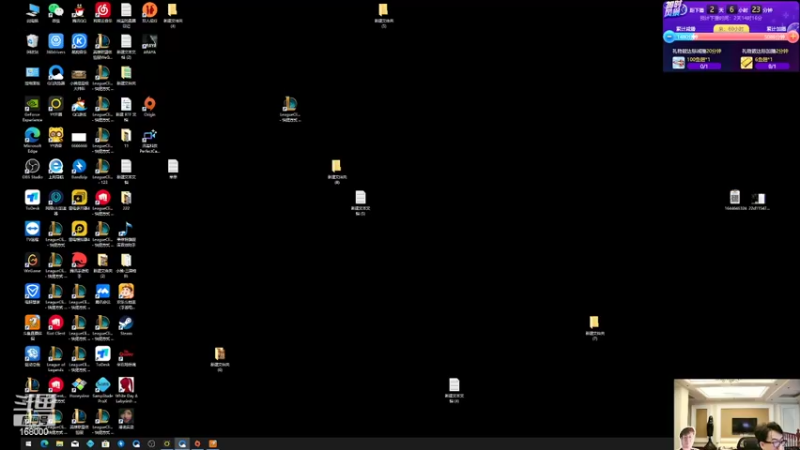The height and width of the screenshot is (450, 800).
Task: Open Edge from the taskbar
Action: (44, 444)
